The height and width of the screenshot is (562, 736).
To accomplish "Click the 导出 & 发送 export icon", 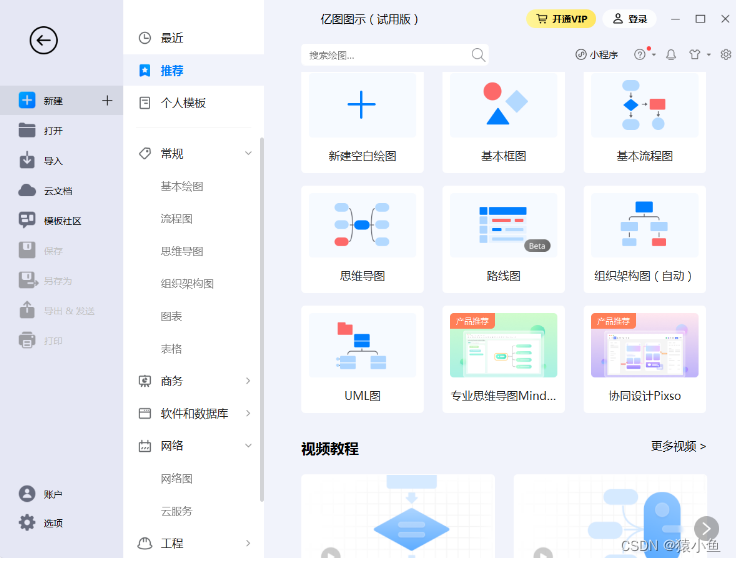I will [27, 310].
